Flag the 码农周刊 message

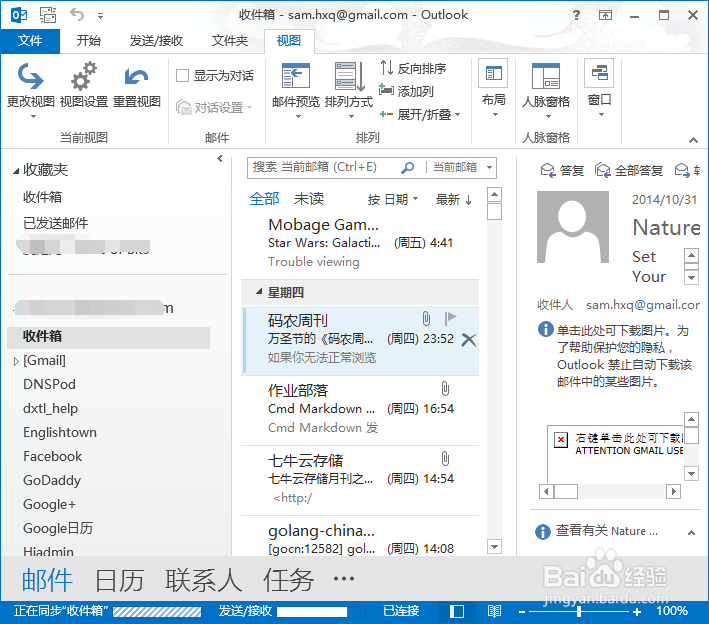[450, 318]
